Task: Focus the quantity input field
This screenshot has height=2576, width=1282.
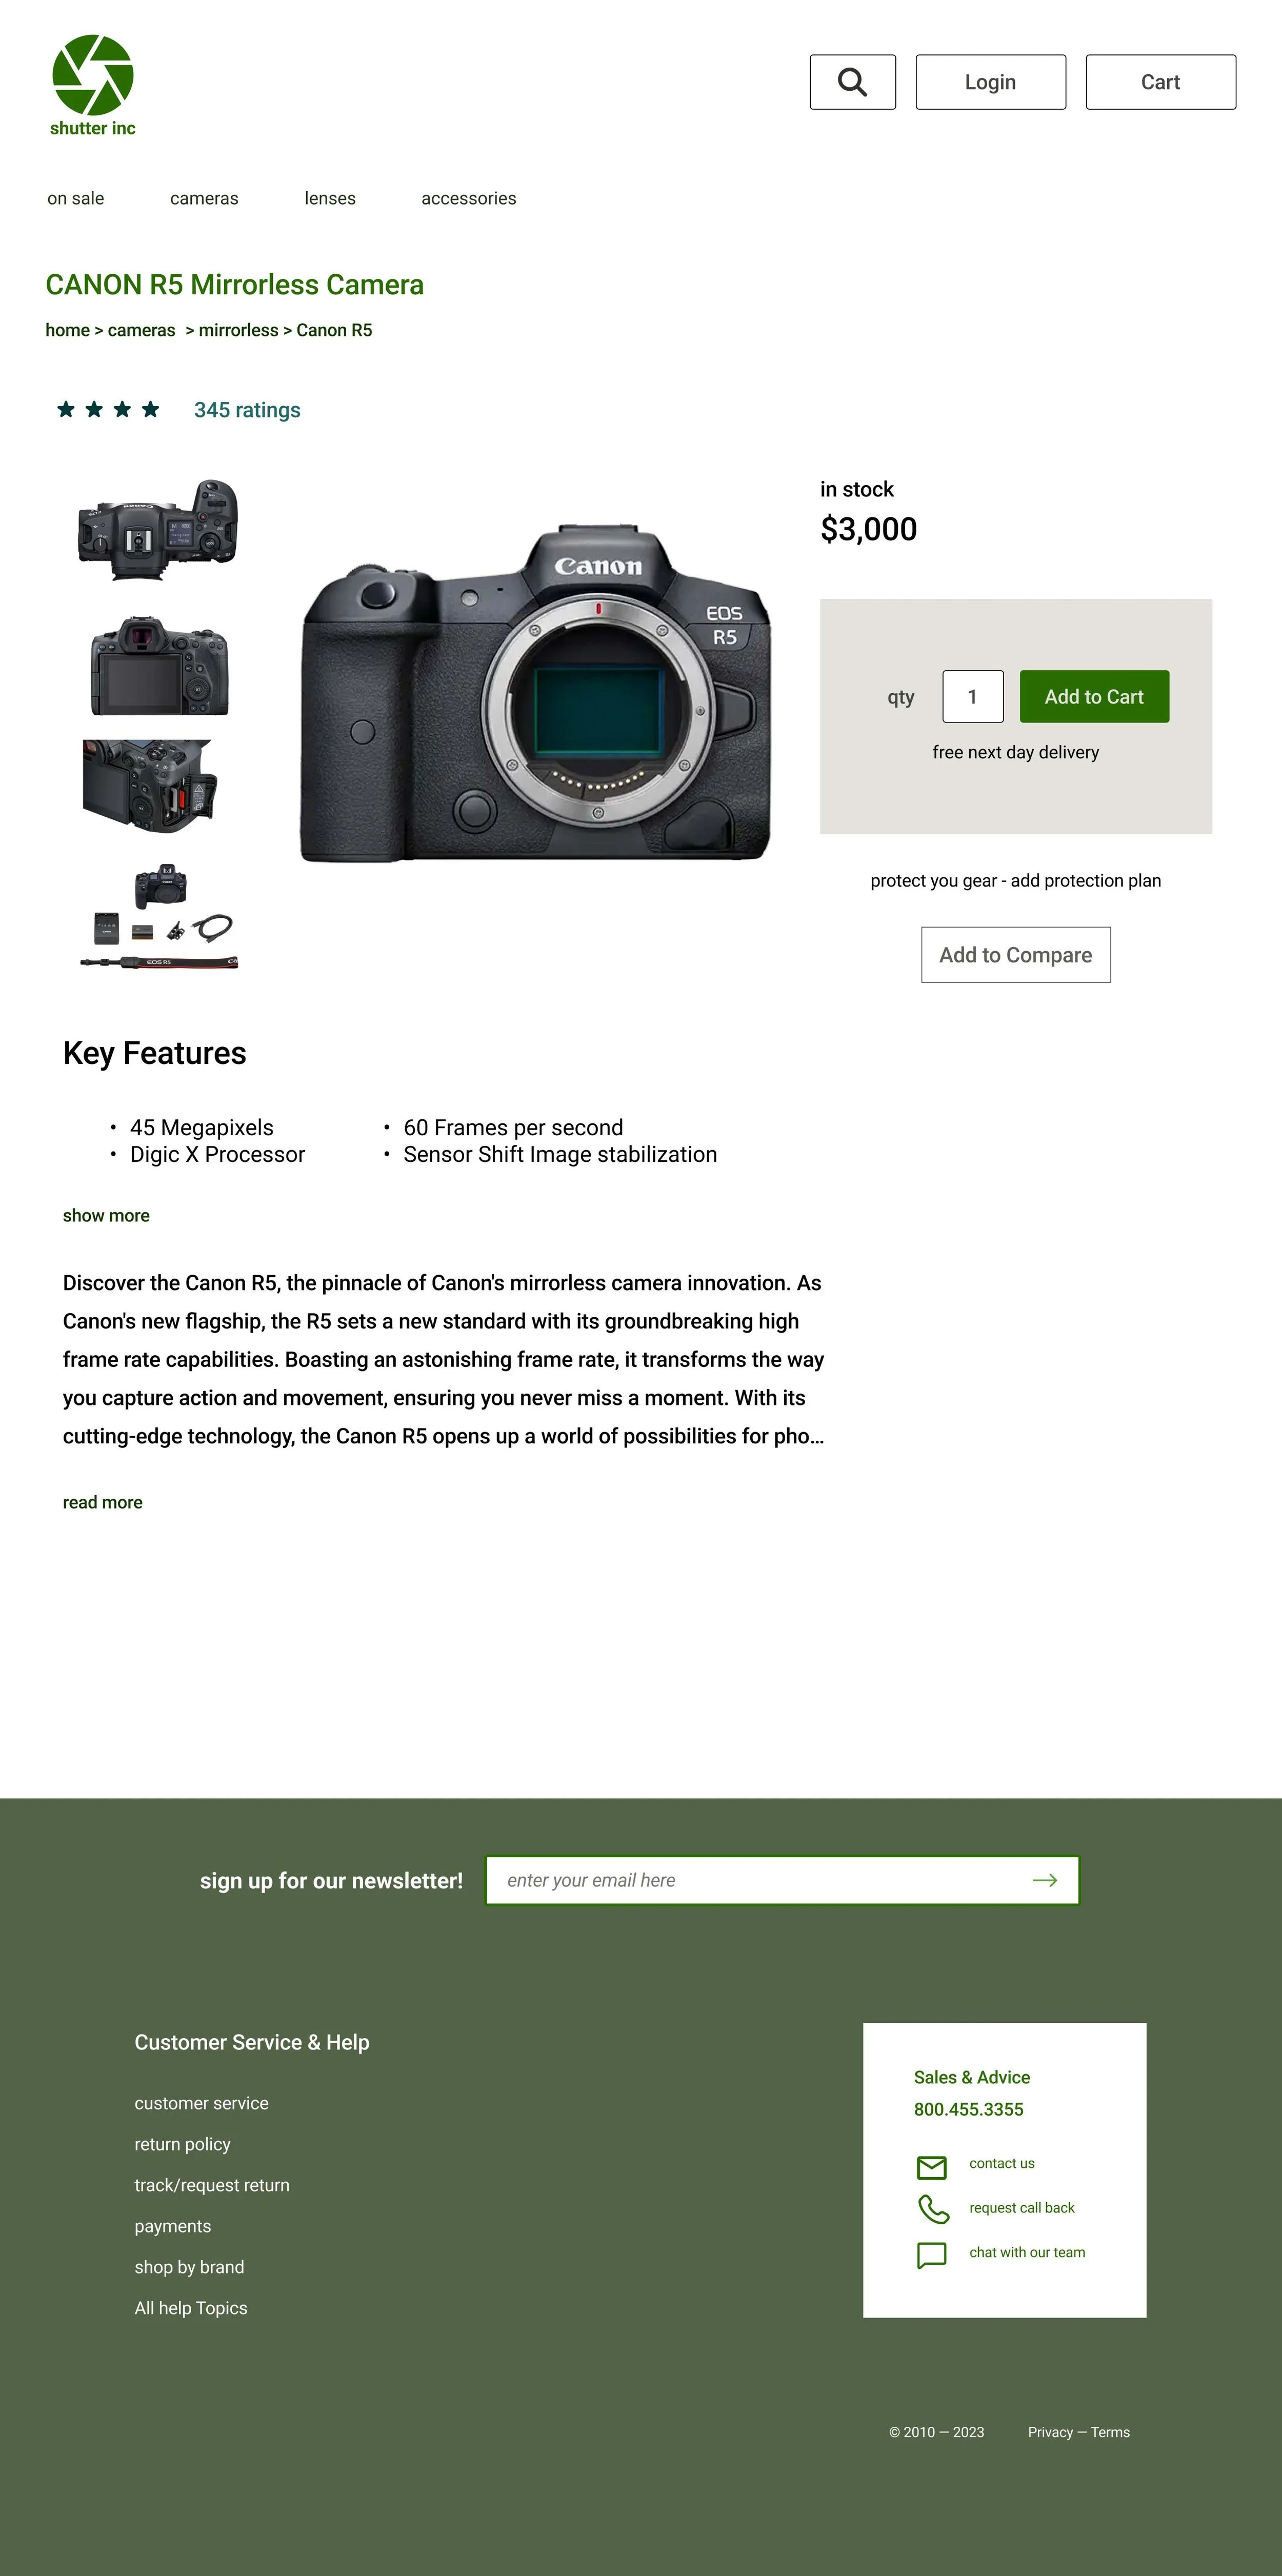Action: tap(972, 696)
